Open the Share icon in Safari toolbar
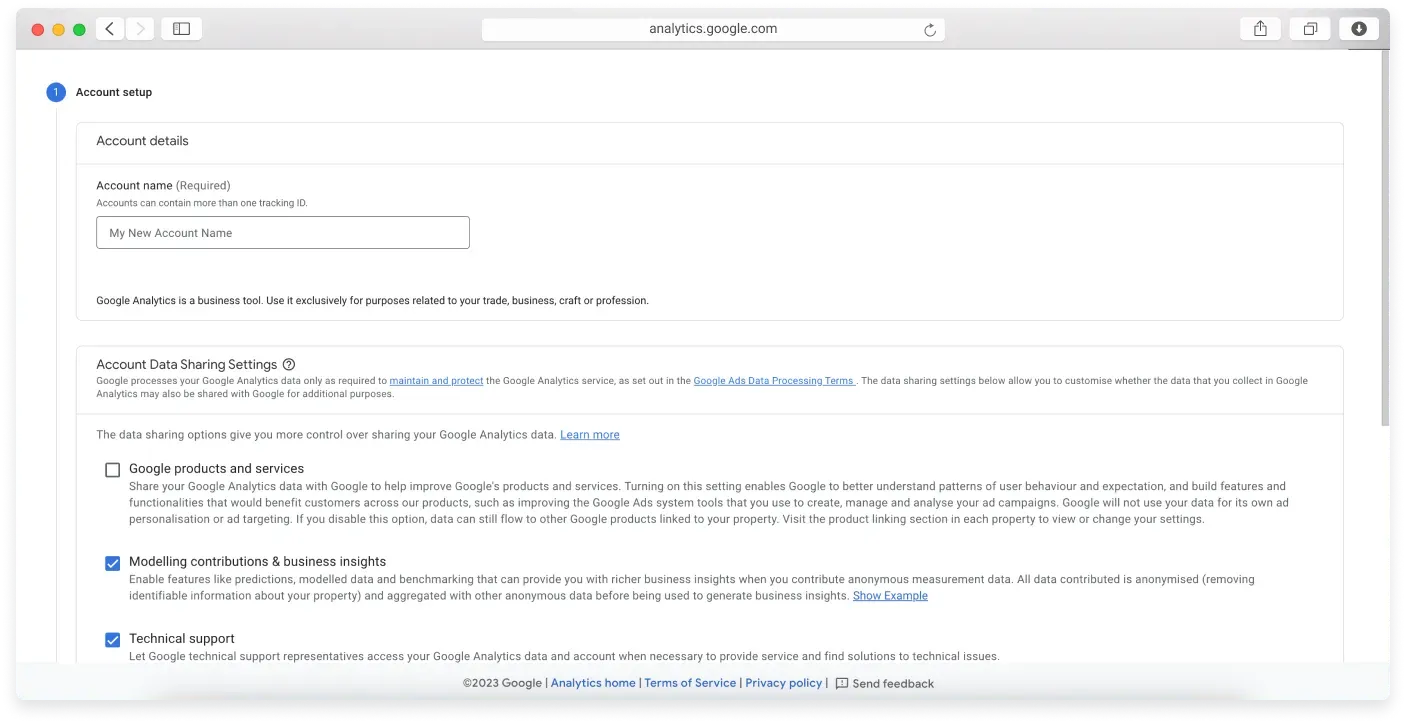This screenshot has height=724, width=1406. point(1260,29)
